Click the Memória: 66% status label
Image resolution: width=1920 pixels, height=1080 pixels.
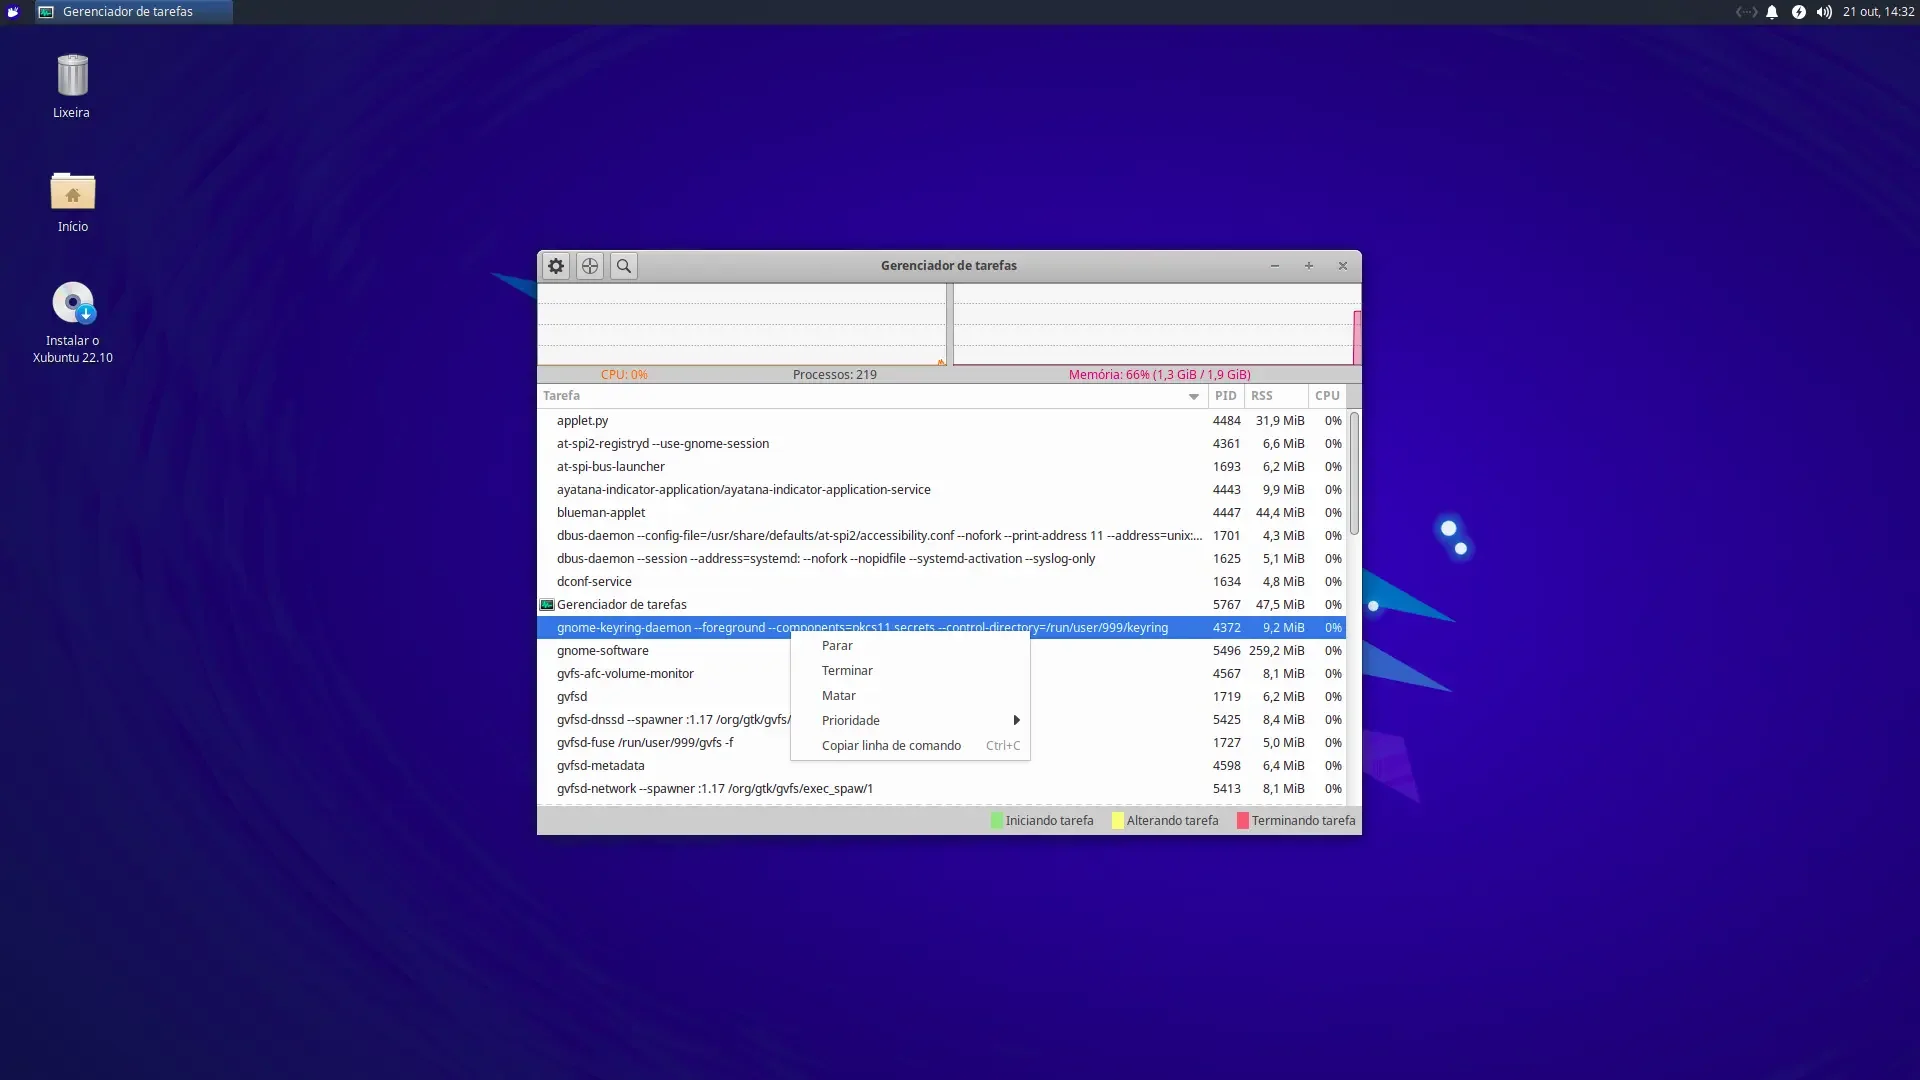1159,375
